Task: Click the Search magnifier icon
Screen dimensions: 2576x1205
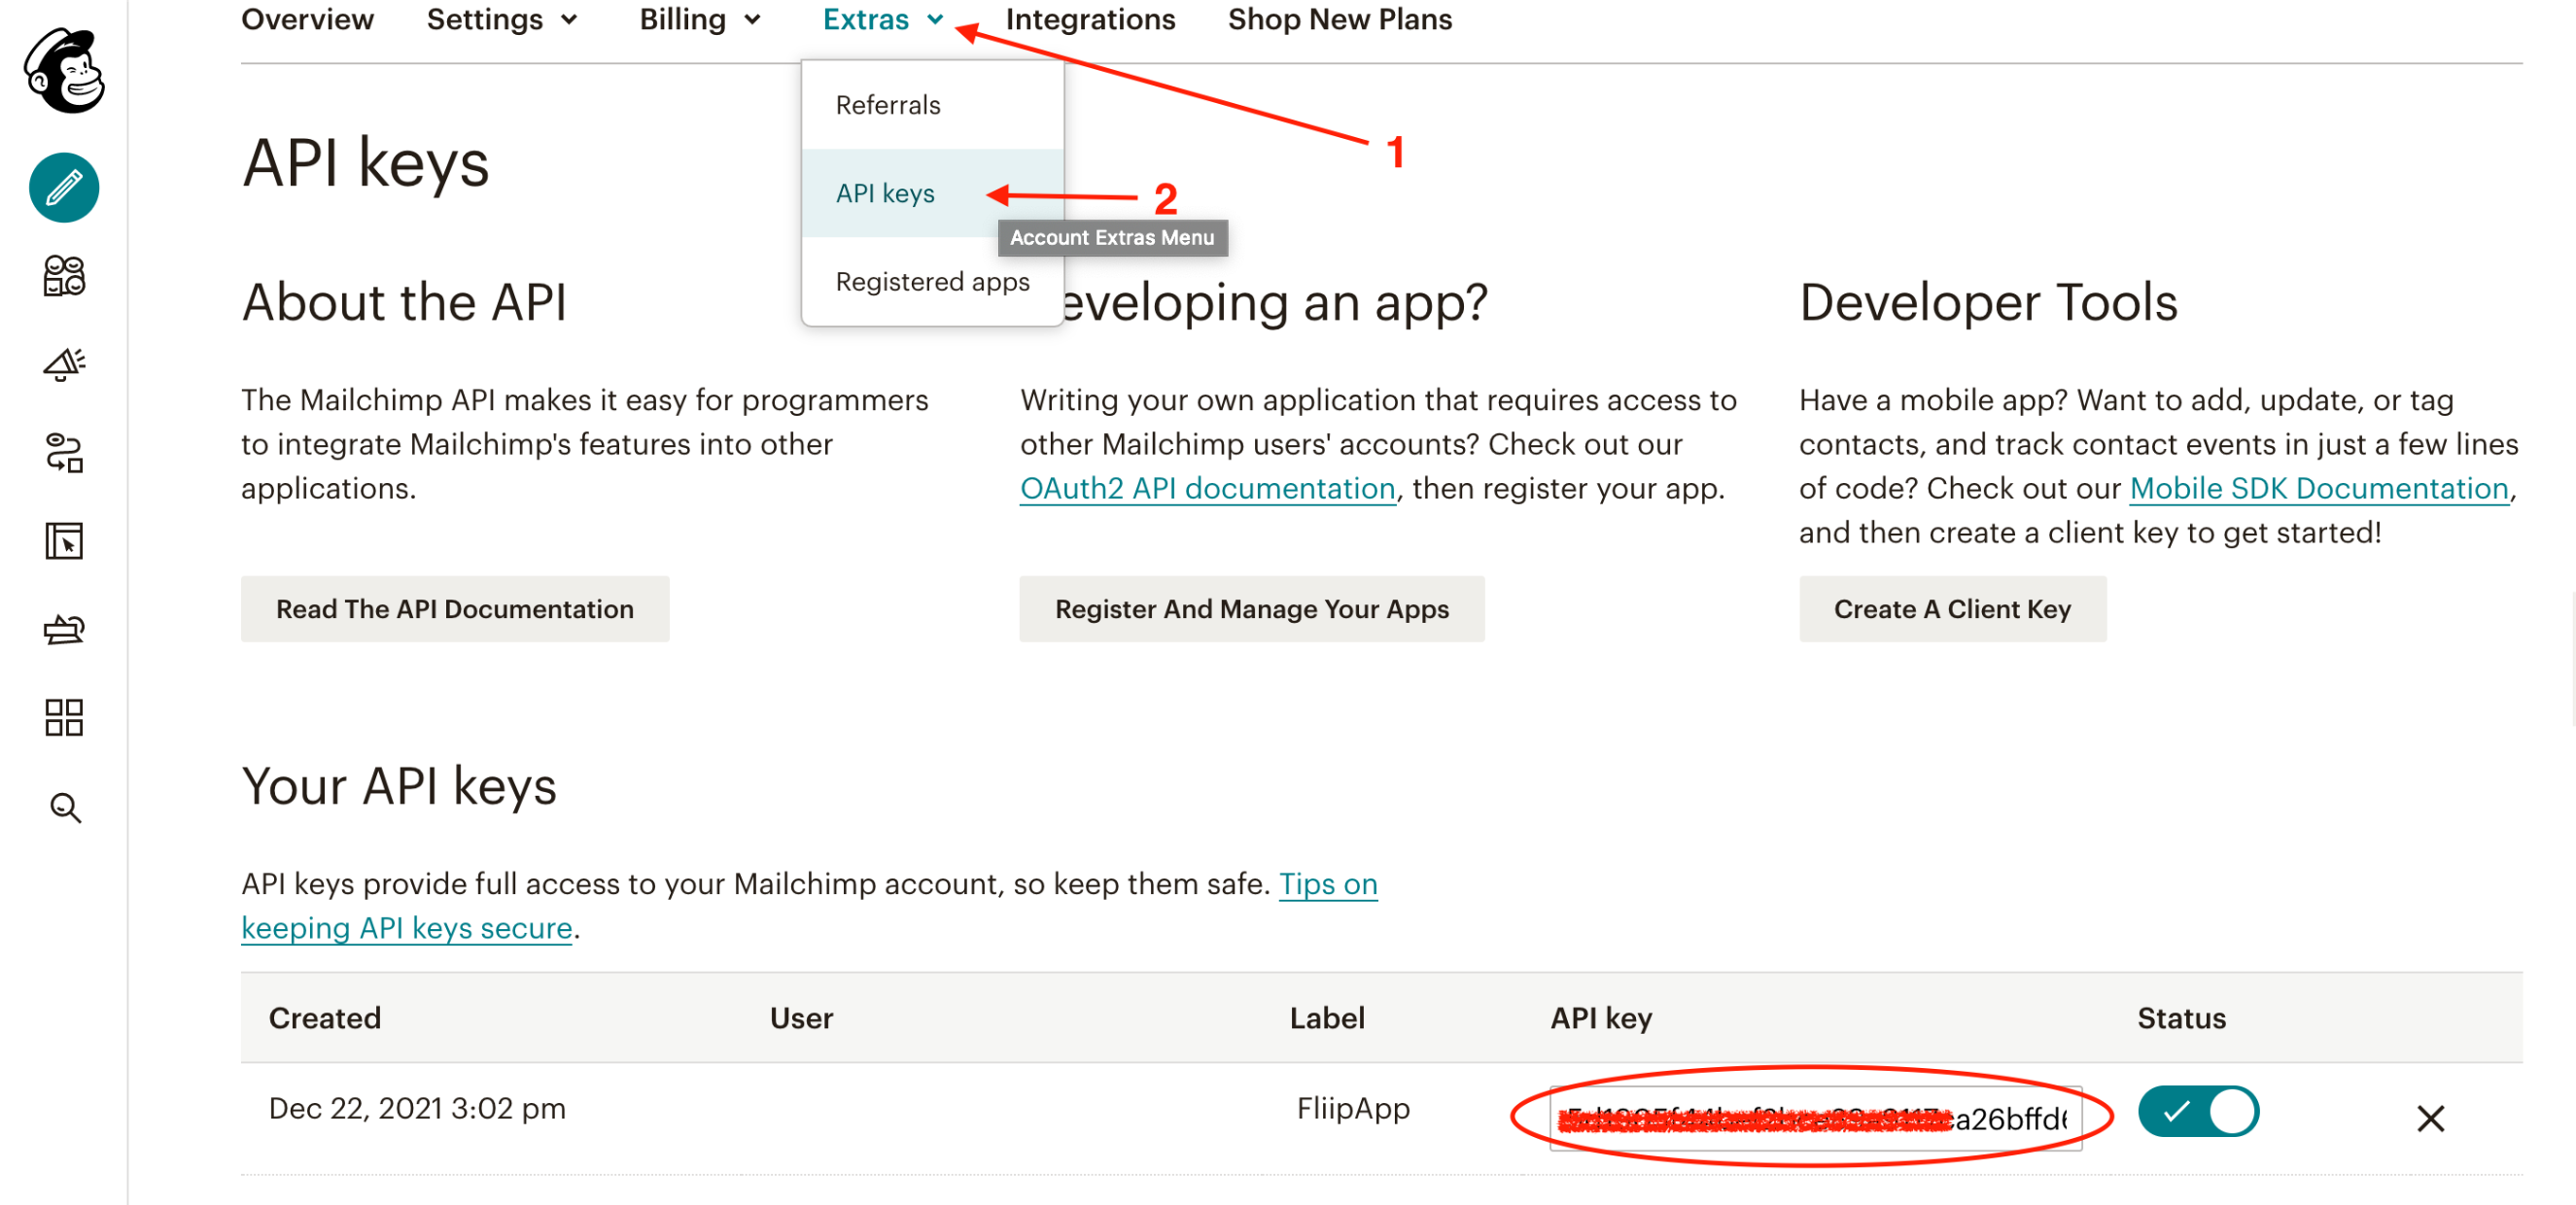Action: click(x=64, y=806)
